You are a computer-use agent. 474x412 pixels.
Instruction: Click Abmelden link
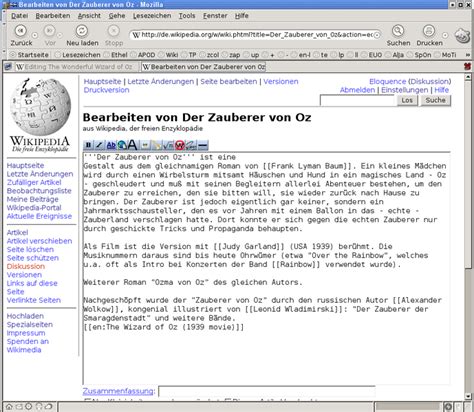tap(357, 90)
